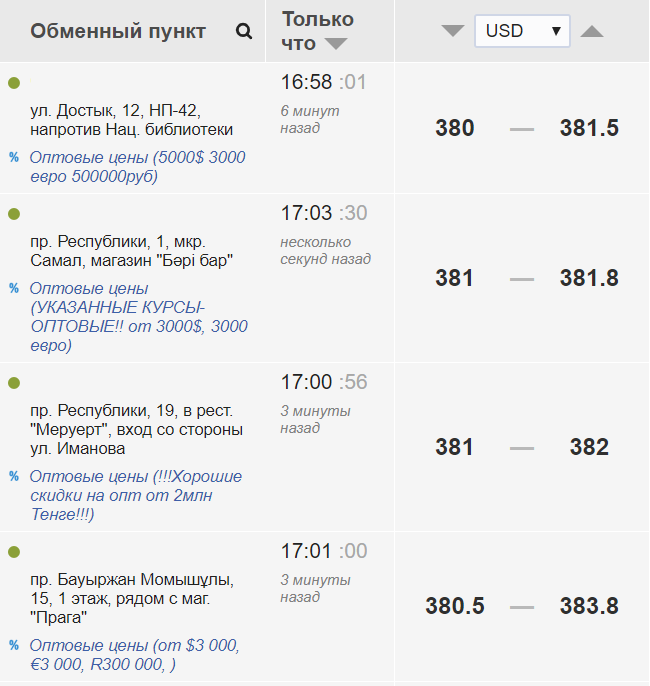Click the 383.8 sell rate

pyautogui.click(x=589, y=606)
